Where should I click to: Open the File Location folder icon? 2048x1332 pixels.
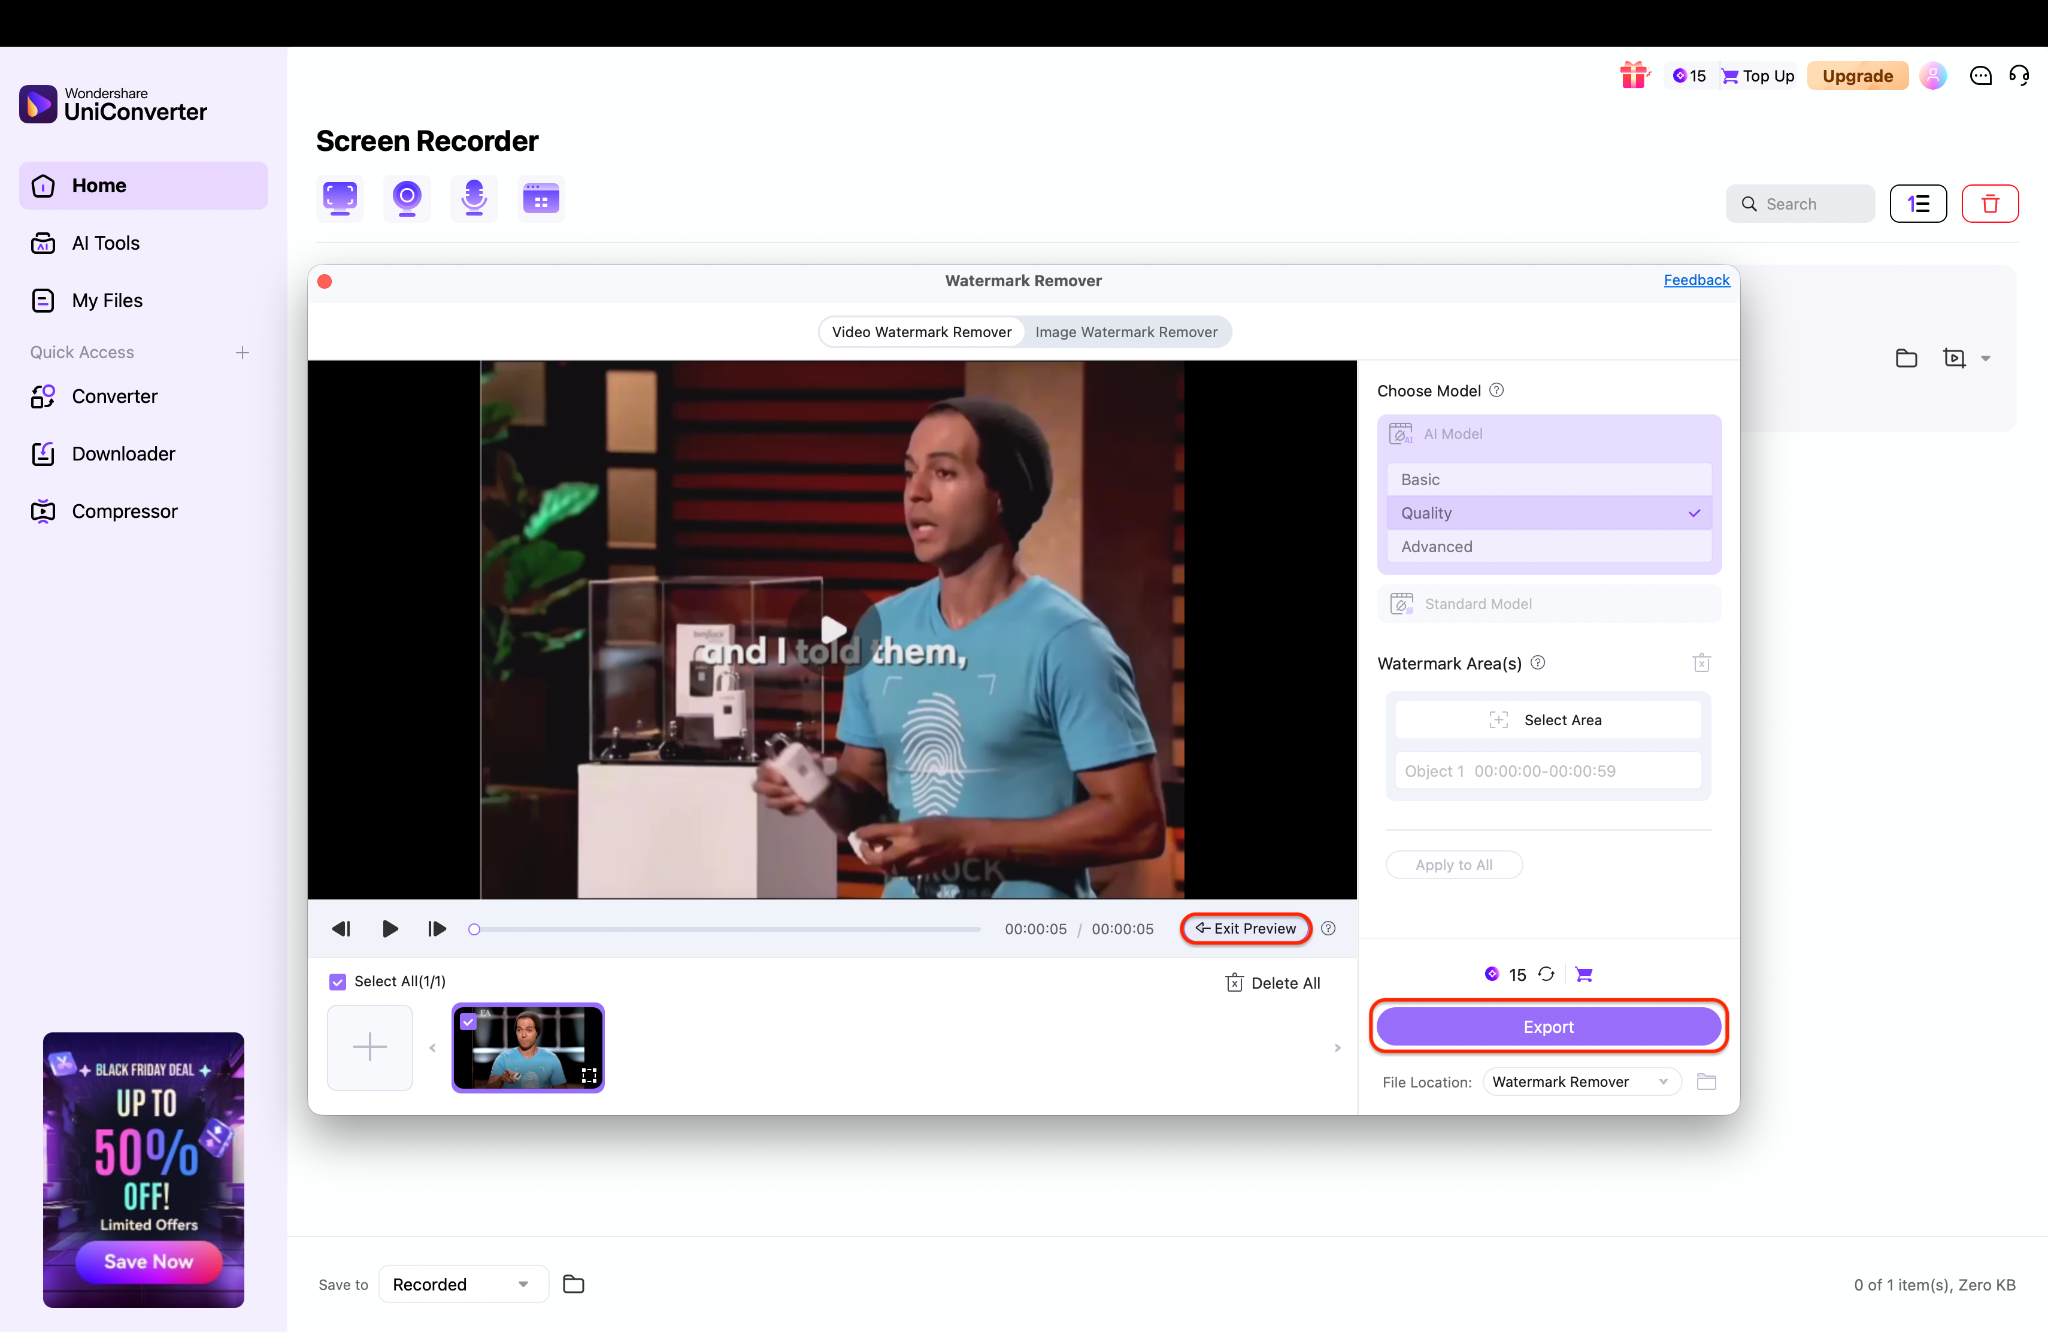pyautogui.click(x=1706, y=1082)
